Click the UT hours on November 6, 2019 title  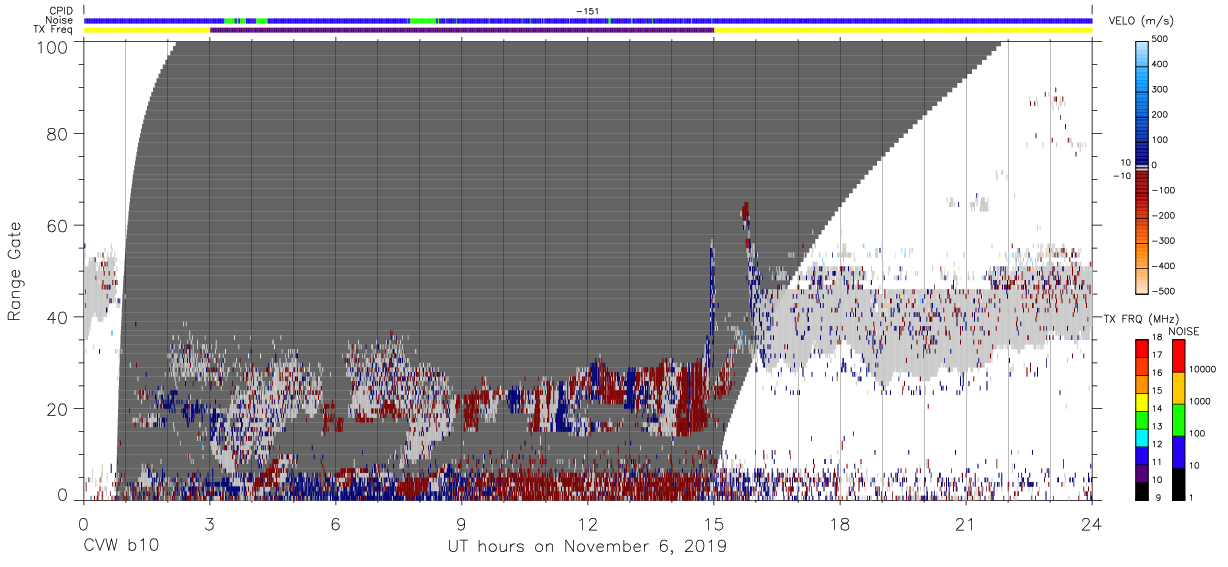(x=586, y=547)
